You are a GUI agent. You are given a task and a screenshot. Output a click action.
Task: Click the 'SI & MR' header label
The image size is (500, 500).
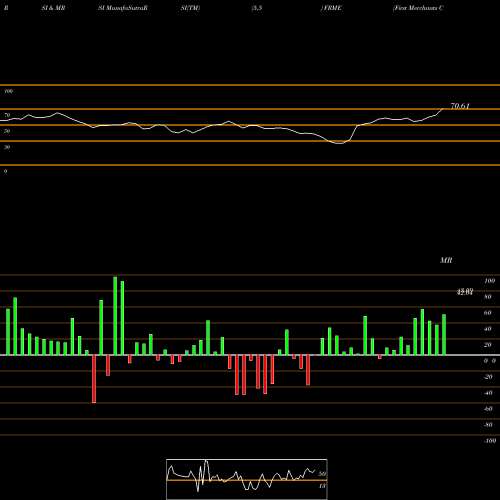coord(53,8)
